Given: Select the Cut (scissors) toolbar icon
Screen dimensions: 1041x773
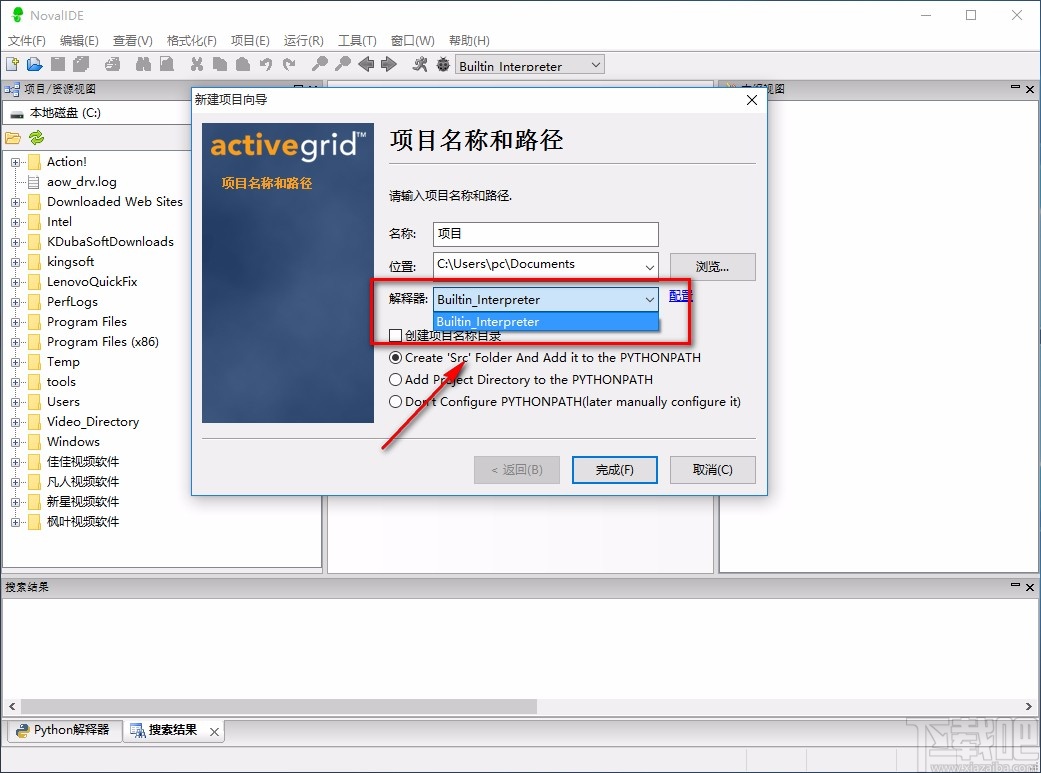Looking at the screenshot, I should (x=196, y=64).
